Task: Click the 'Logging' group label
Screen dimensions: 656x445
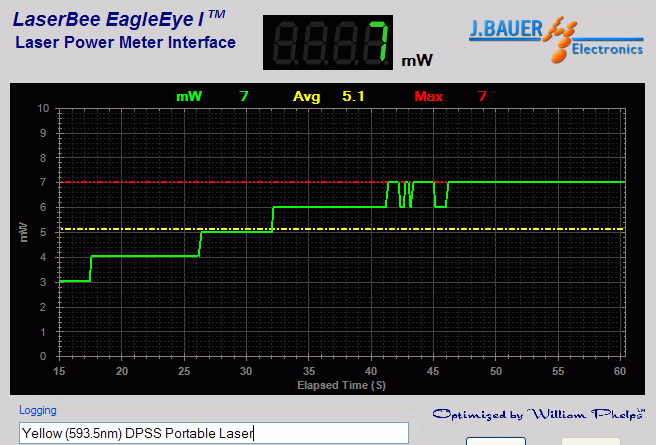Action: (38, 410)
